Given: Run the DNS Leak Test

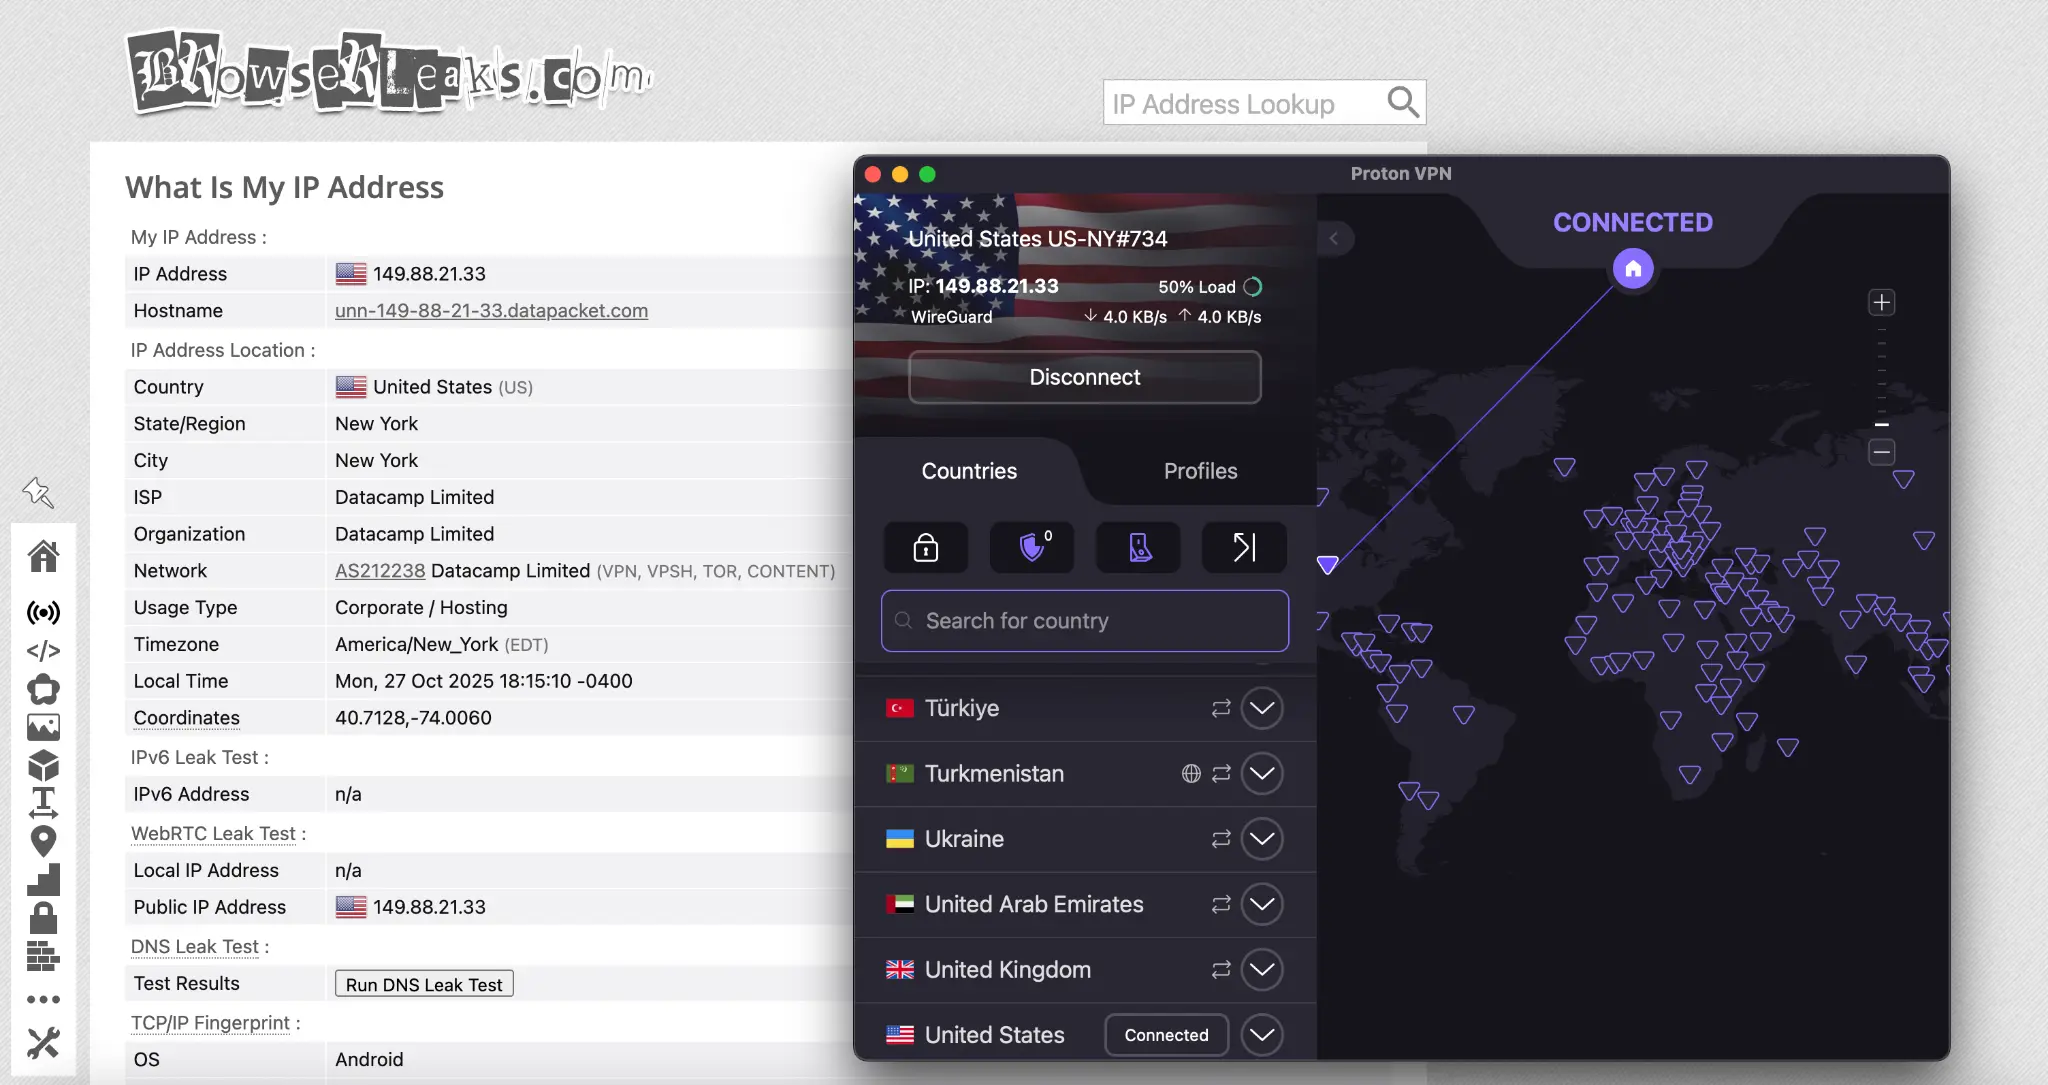Looking at the screenshot, I should (423, 984).
